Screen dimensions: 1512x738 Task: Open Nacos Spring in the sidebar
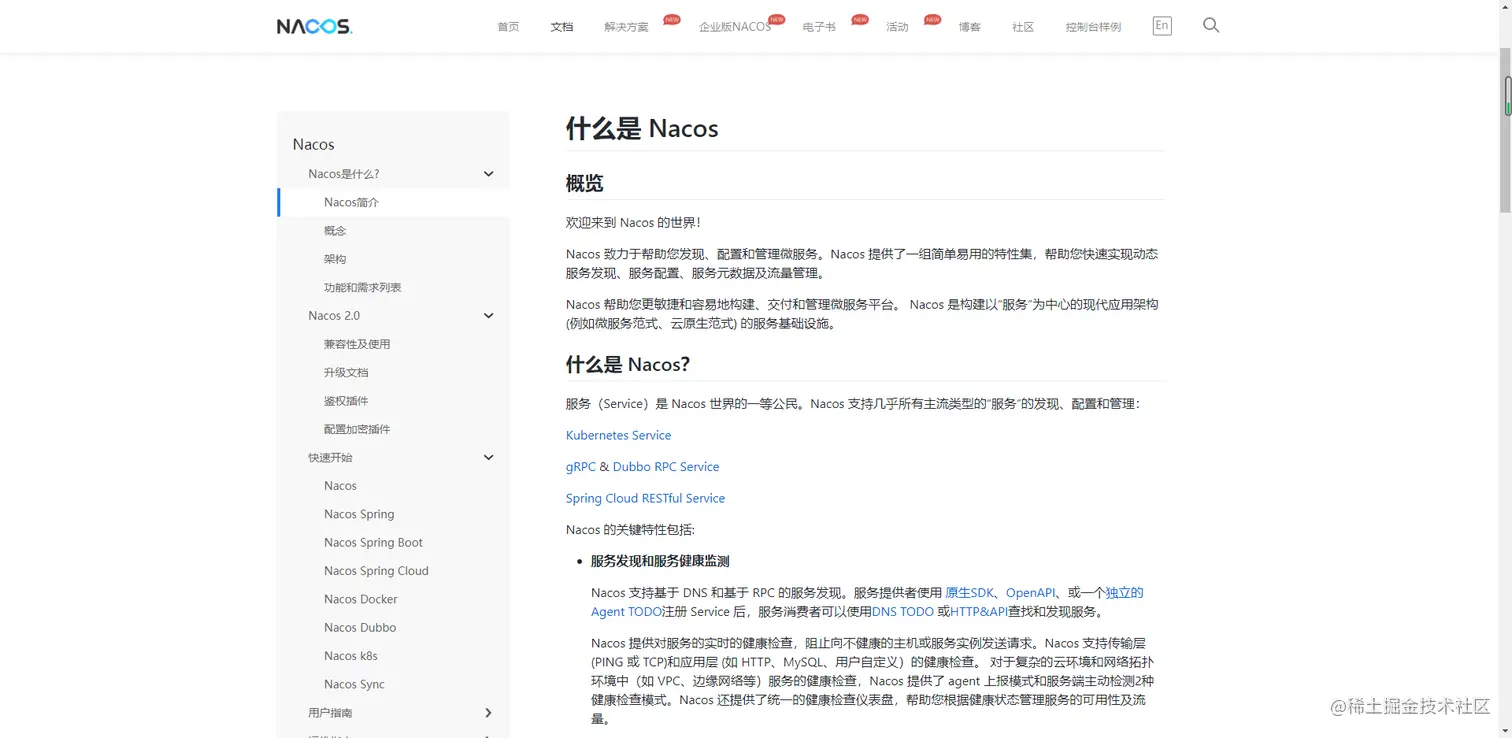pos(359,514)
